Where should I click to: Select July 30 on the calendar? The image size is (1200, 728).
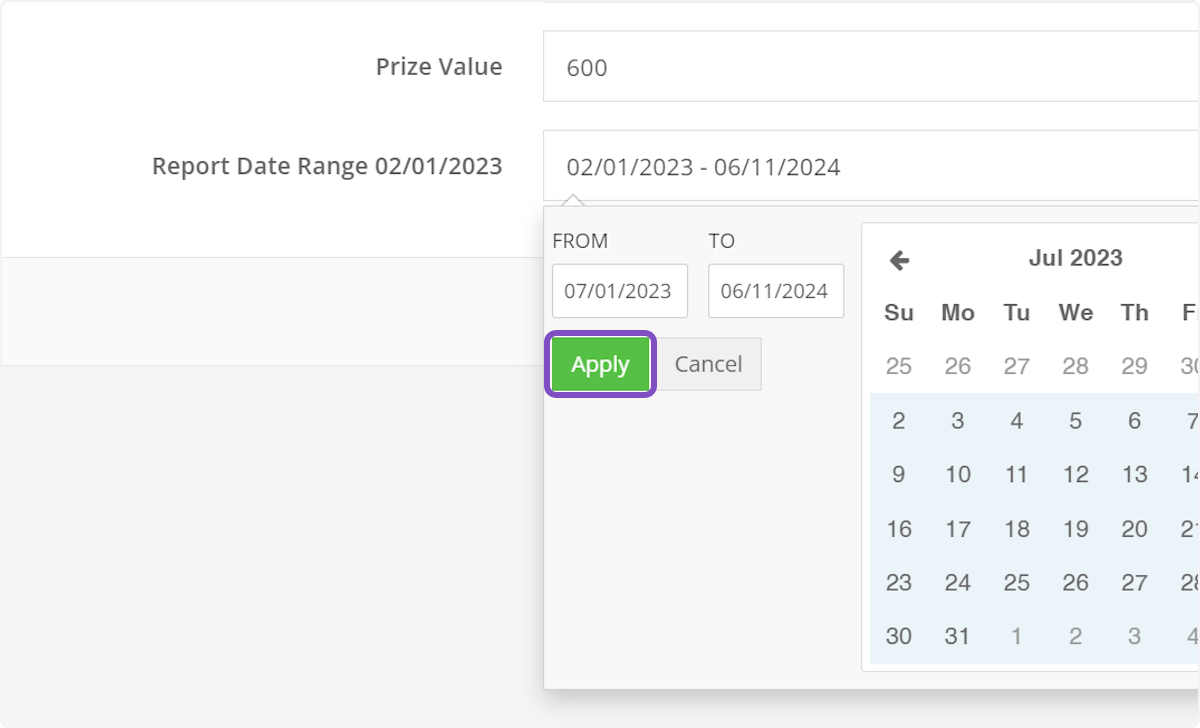[898, 636]
